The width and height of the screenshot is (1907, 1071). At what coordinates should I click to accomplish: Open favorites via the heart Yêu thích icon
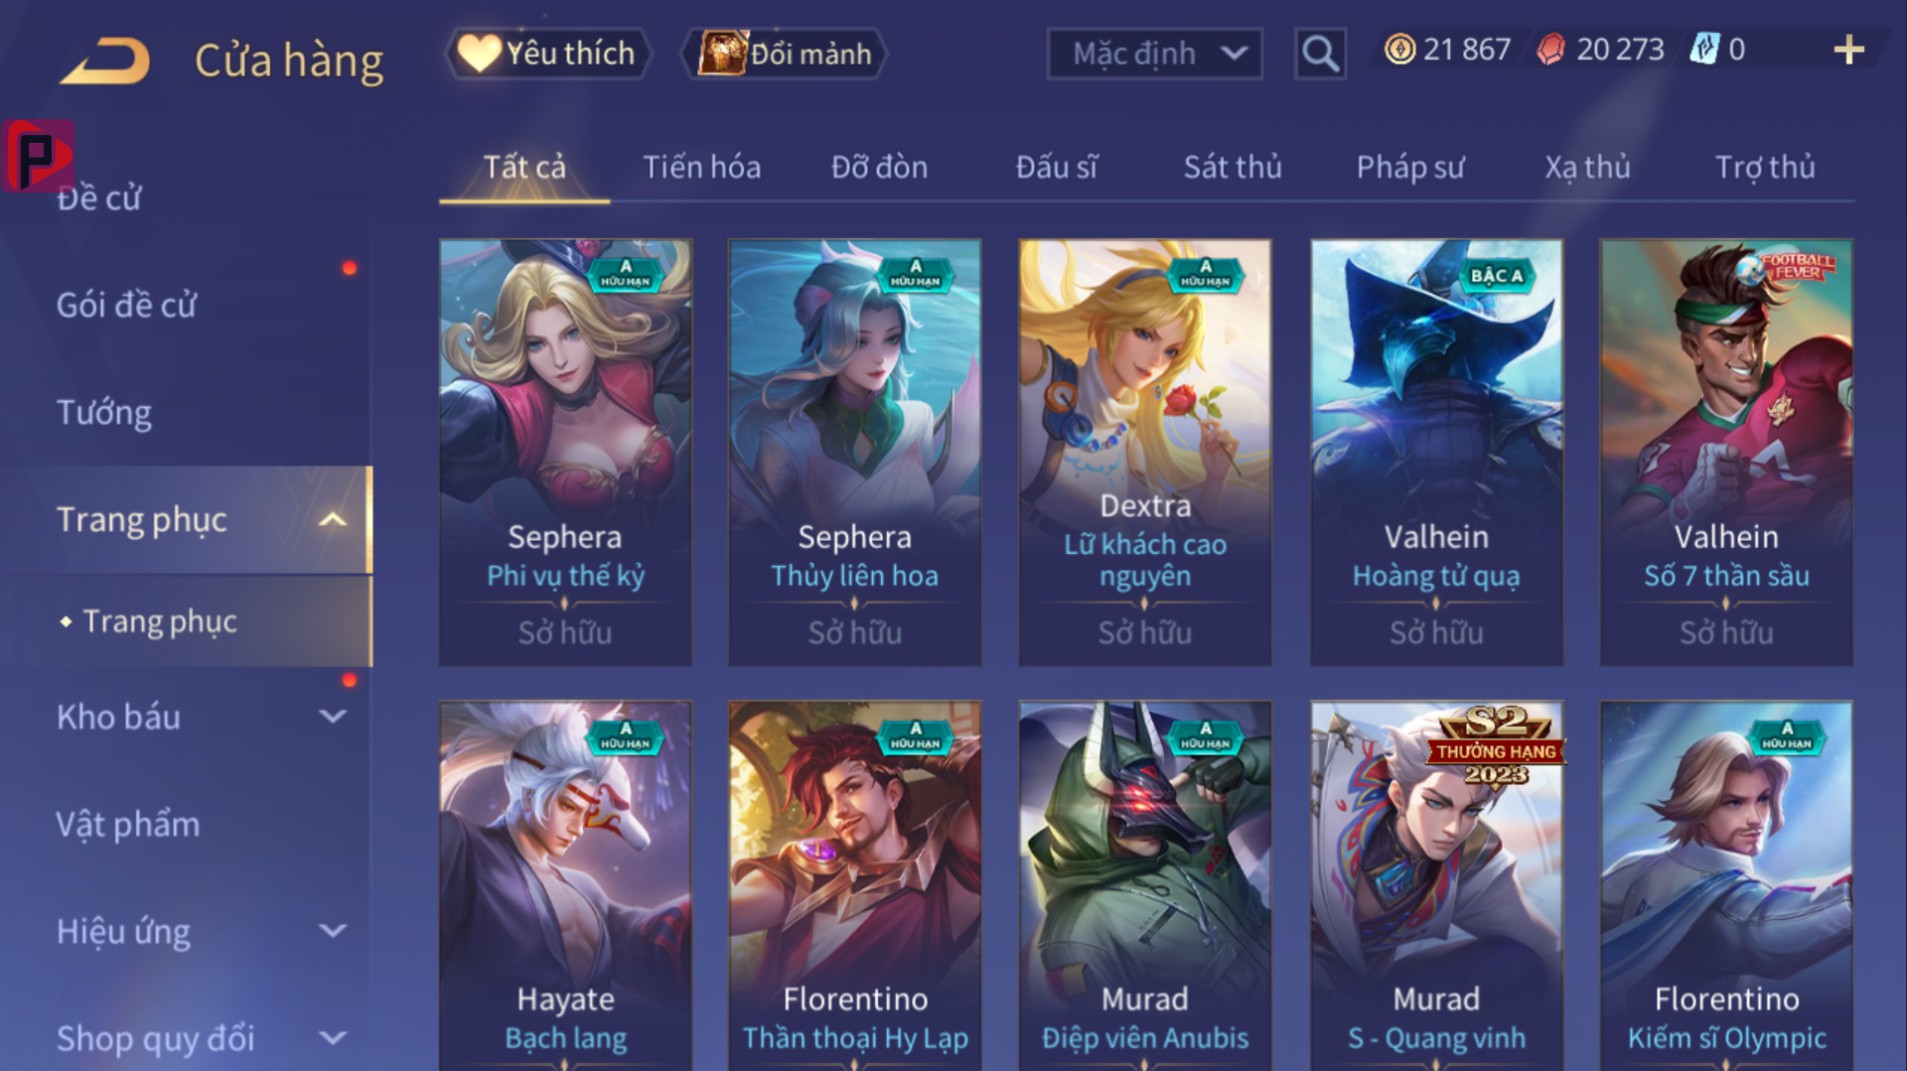click(x=479, y=53)
